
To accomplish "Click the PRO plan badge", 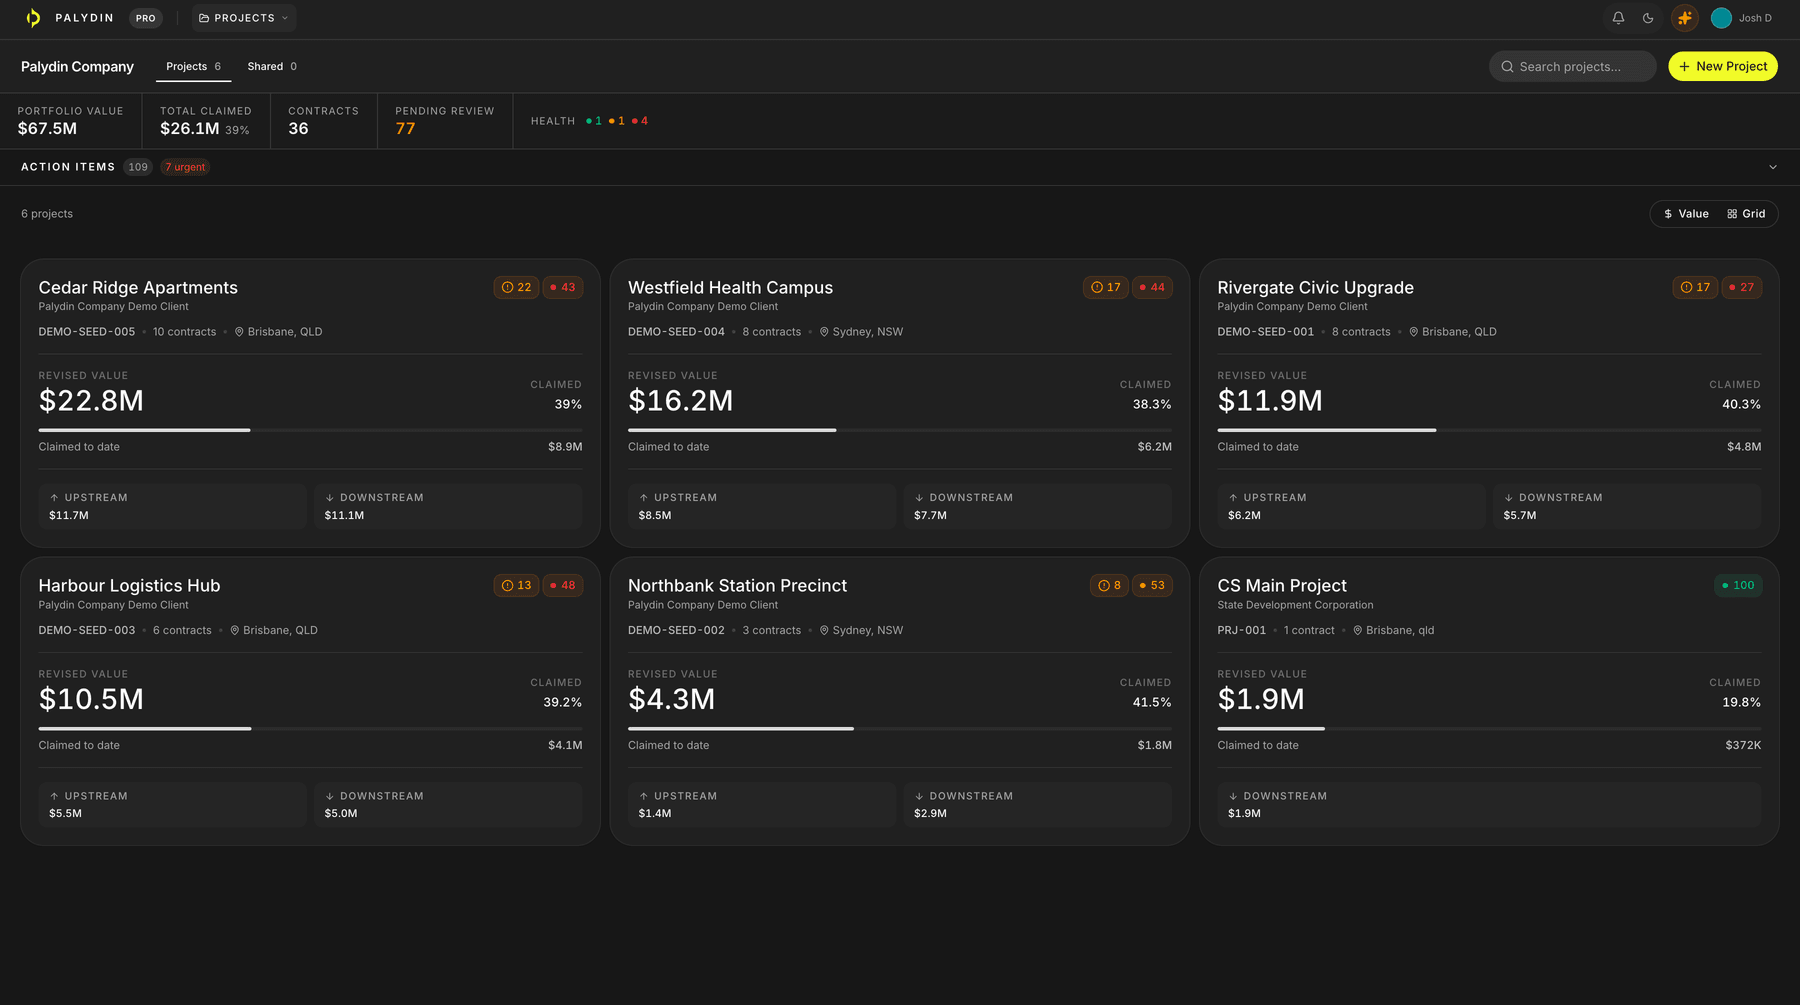I will [146, 18].
